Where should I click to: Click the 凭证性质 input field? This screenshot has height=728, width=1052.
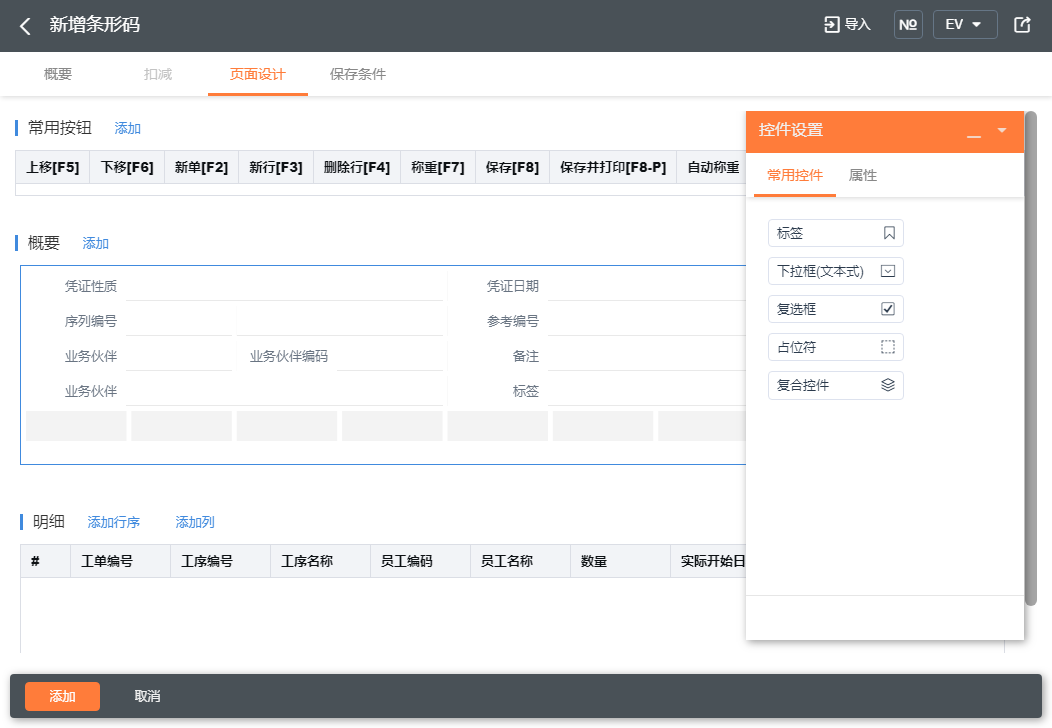click(x=284, y=286)
